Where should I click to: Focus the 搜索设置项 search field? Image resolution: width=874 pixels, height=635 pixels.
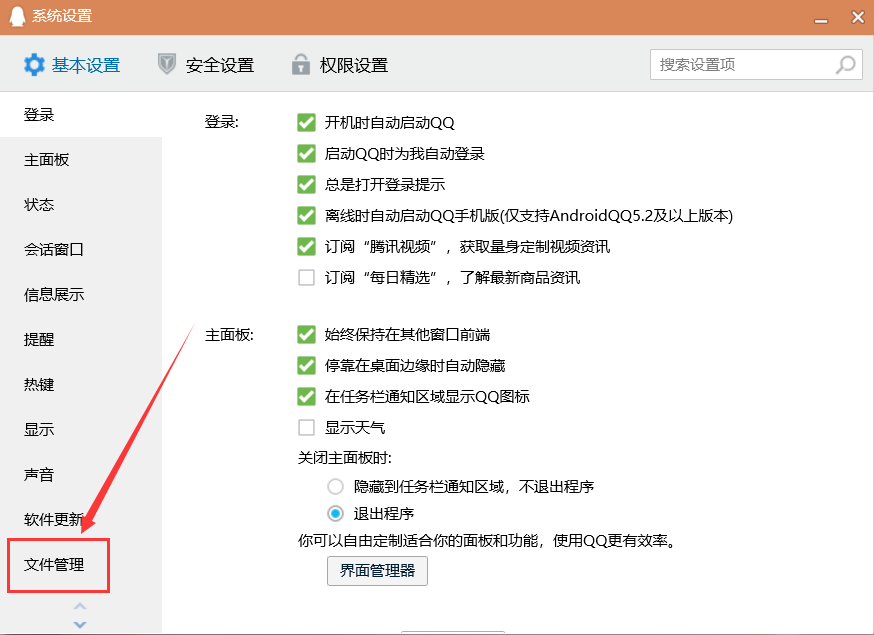coord(756,65)
